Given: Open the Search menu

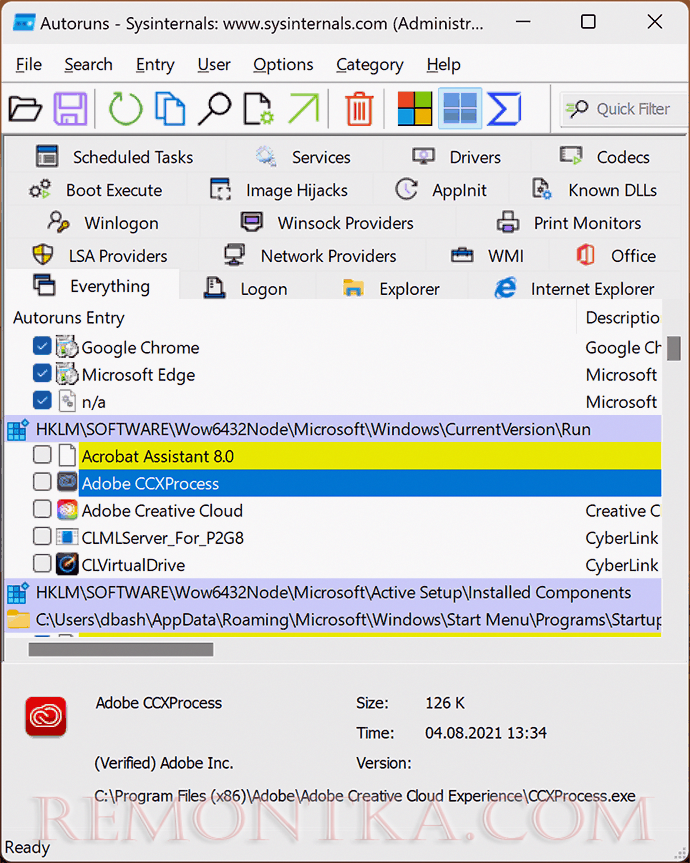Looking at the screenshot, I should 88,64.
